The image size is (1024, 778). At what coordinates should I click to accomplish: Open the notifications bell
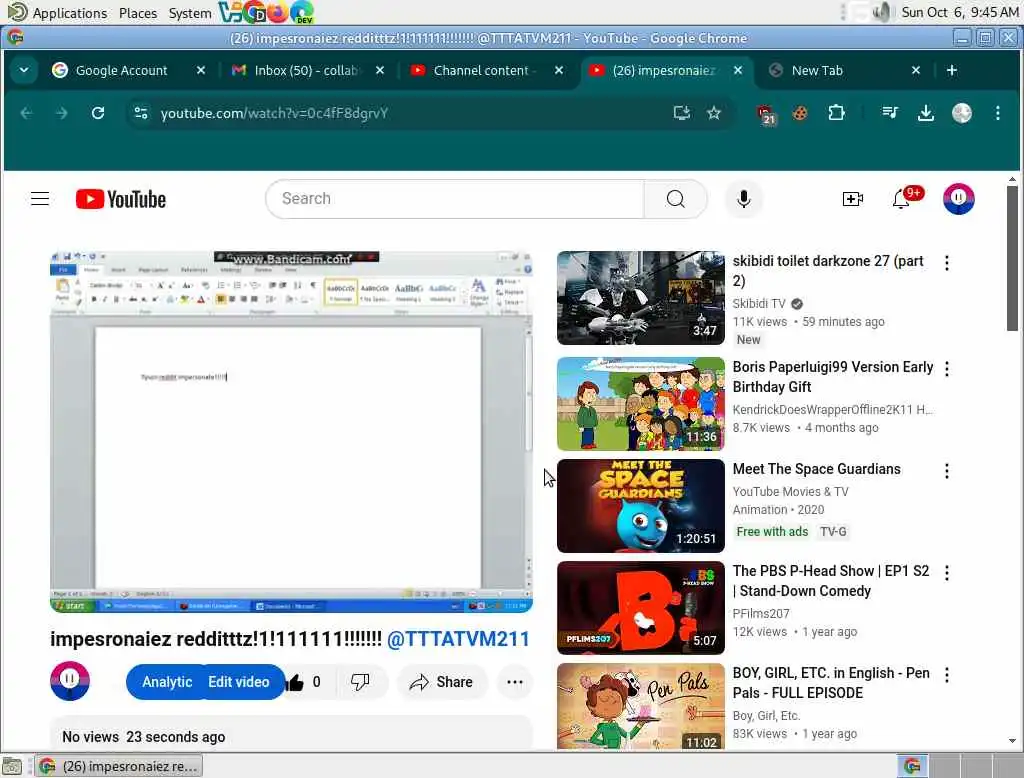click(x=902, y=199)
